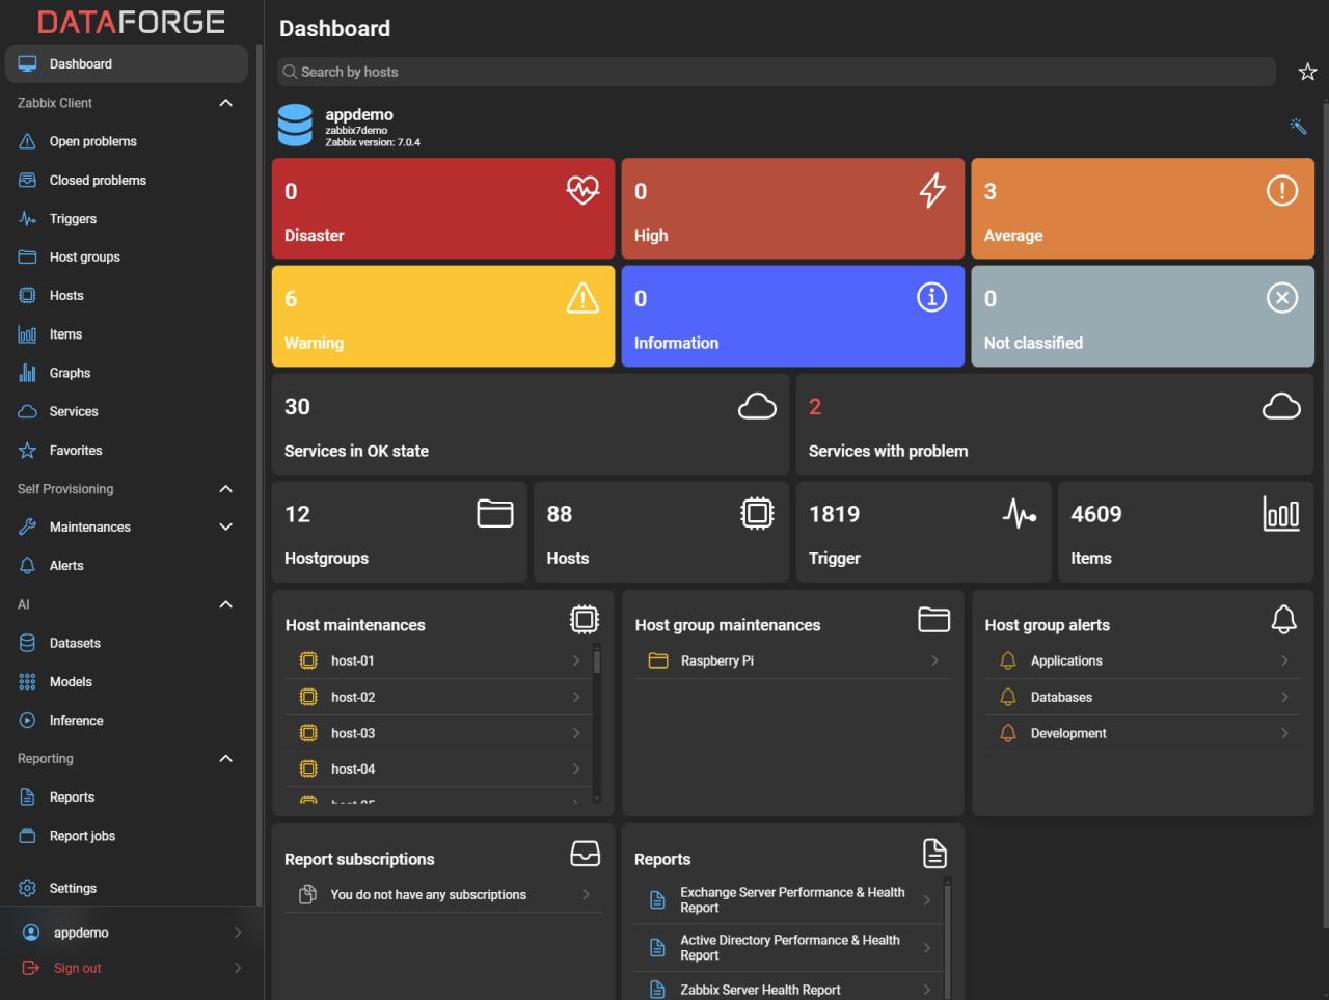Collapse the Reporting section
1329x1000 pixels.
[226, 759]
